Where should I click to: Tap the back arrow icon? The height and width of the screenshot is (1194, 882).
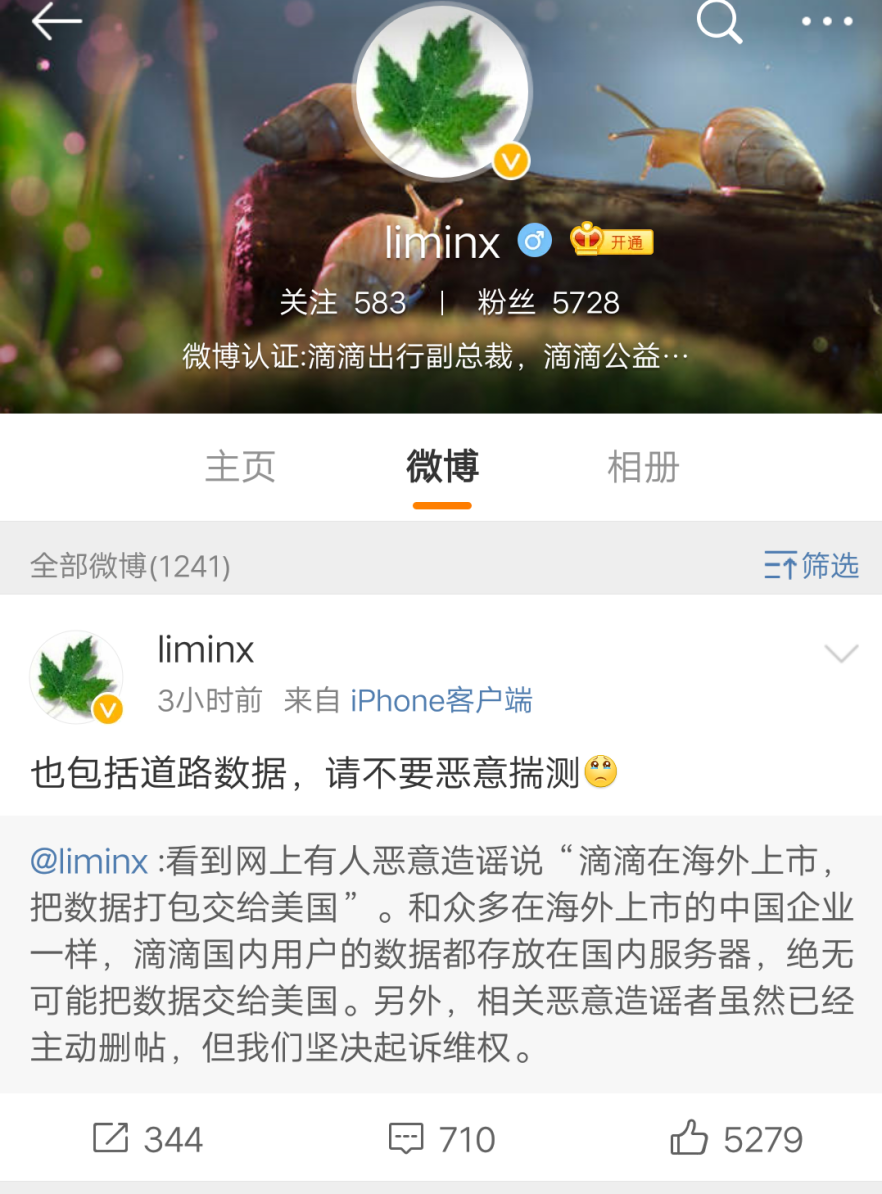[x=56, y=20]
